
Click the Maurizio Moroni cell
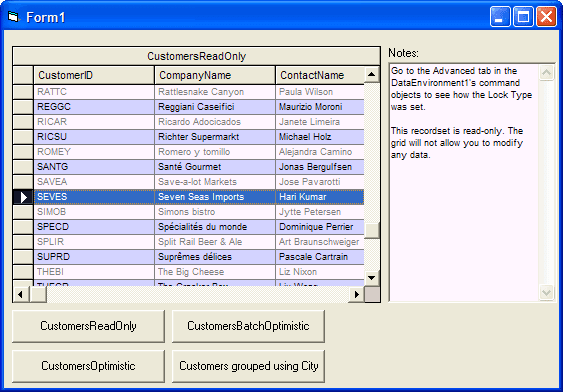320,107
